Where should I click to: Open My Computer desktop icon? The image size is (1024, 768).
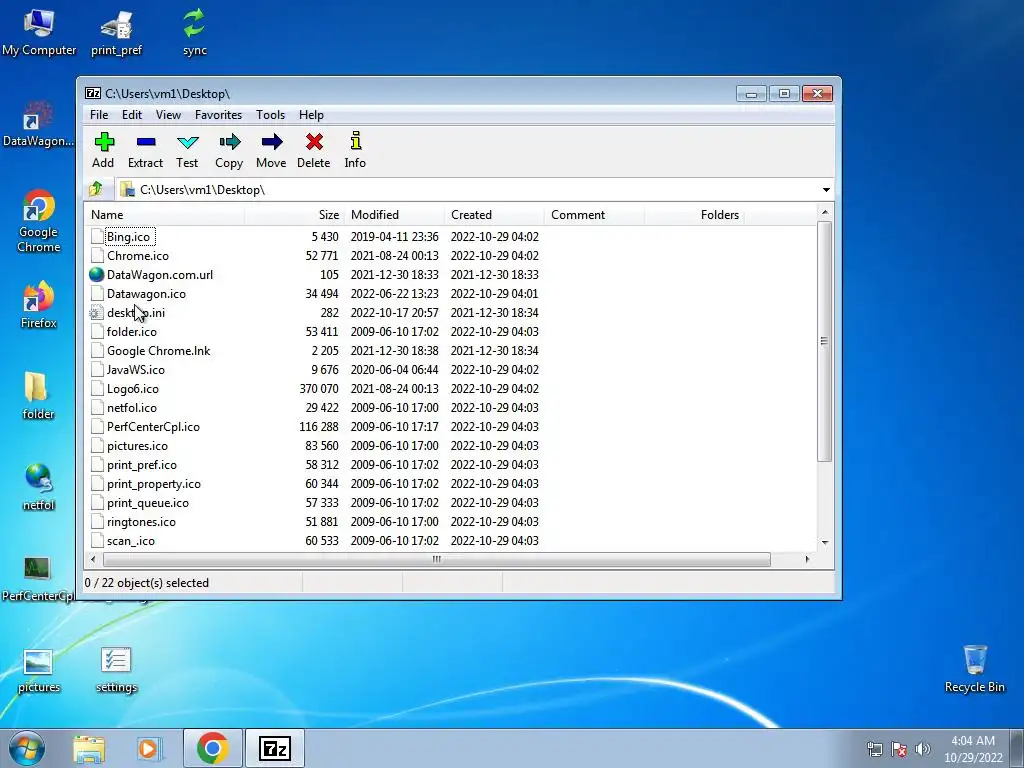[x=39, y=31]
